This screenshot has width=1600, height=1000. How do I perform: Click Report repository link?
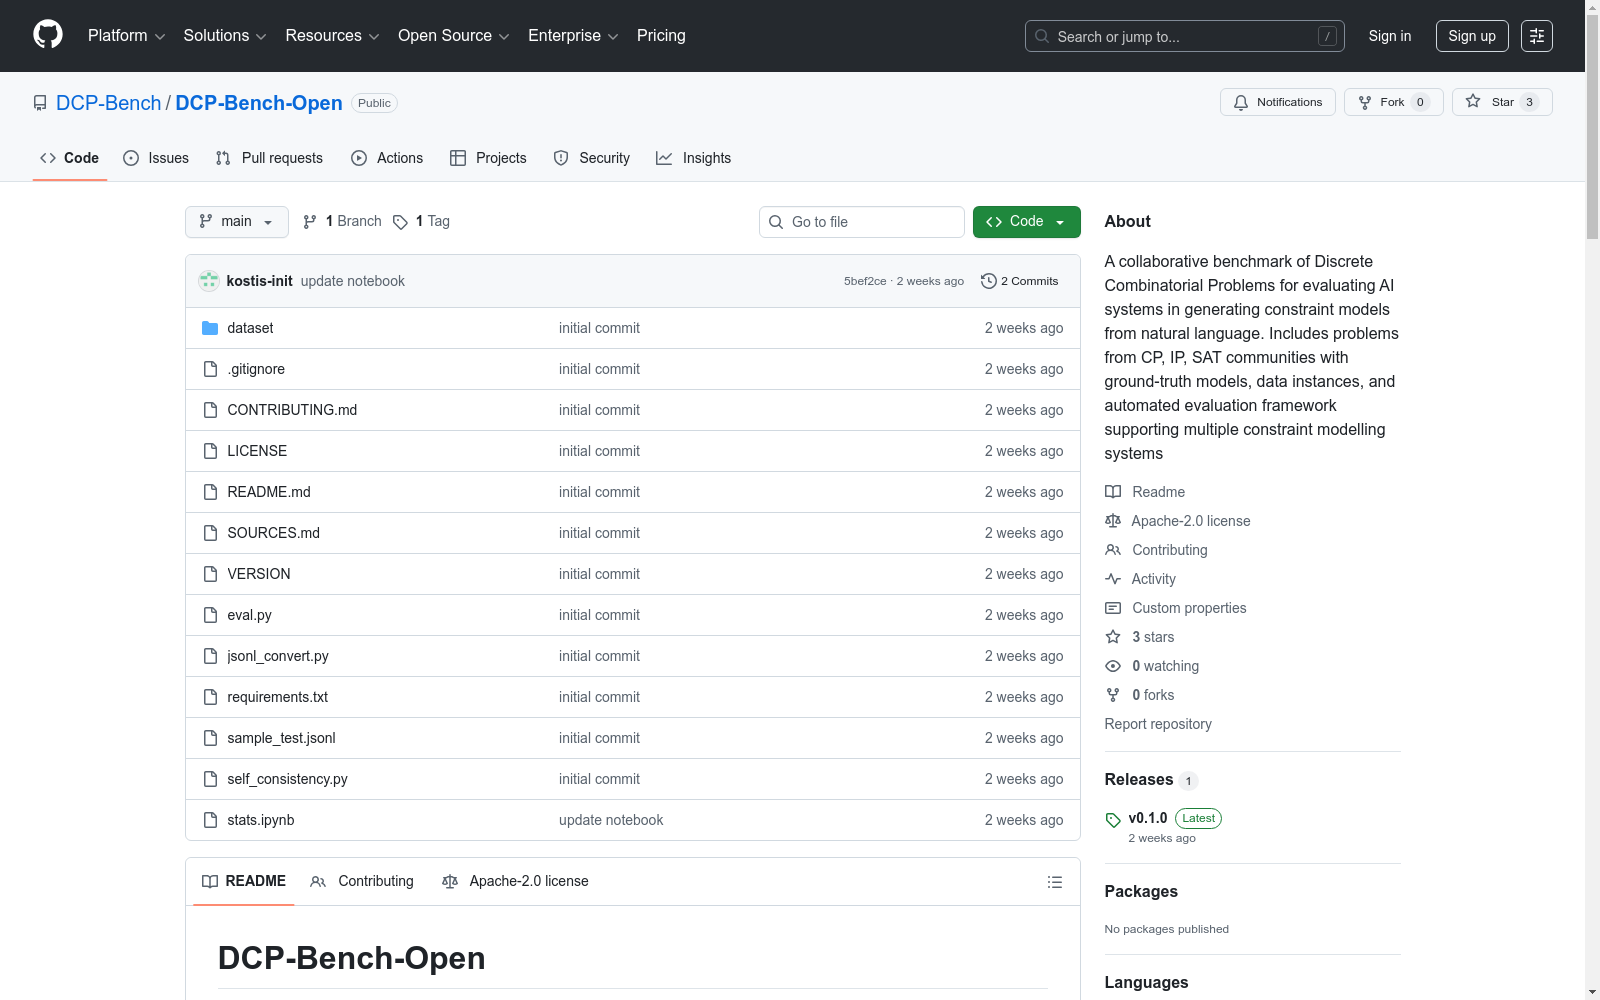1158,724
